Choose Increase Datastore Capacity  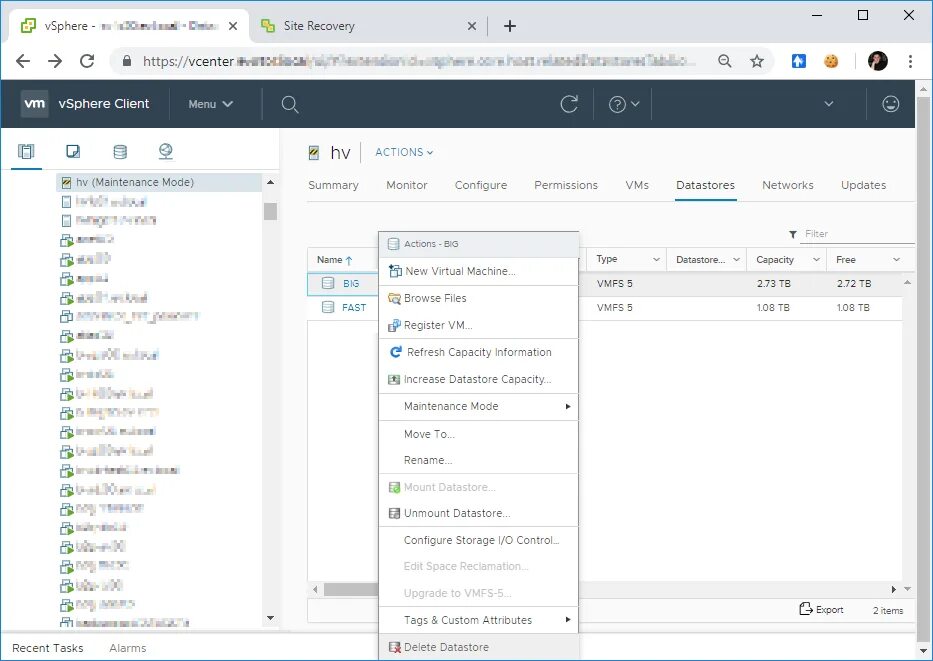tap(478, 380)
